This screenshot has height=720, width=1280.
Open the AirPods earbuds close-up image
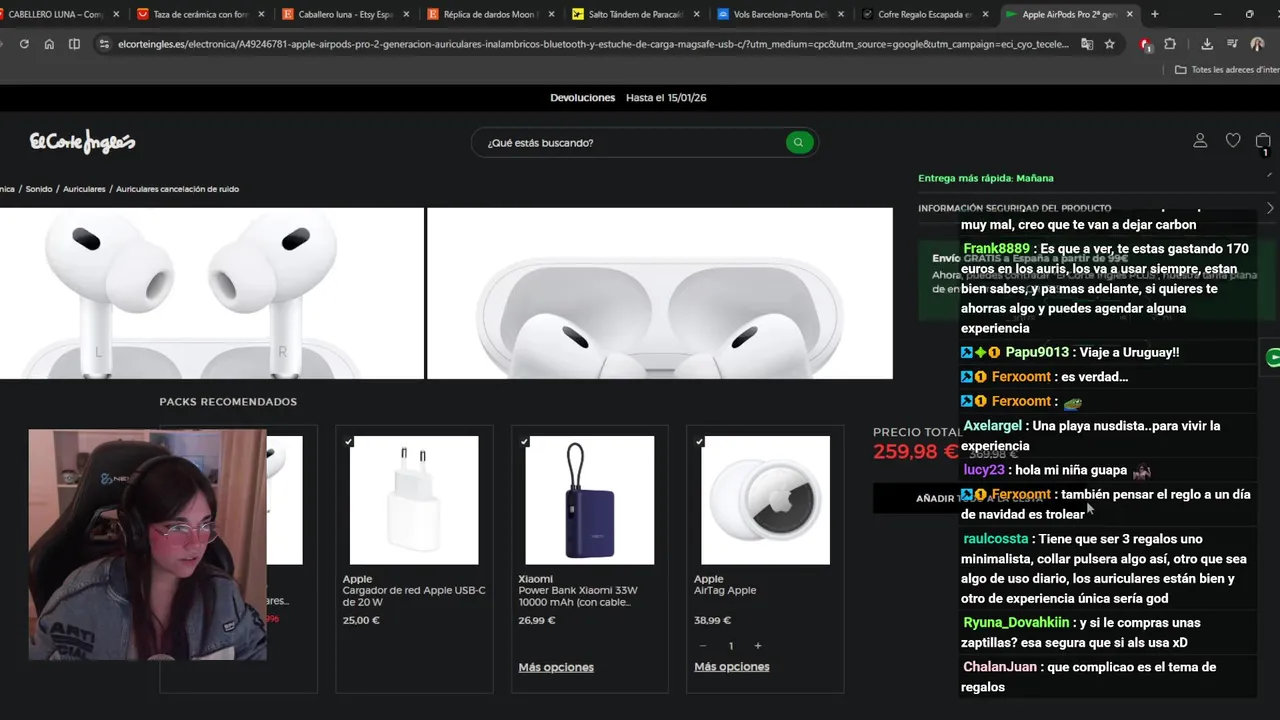211,293
